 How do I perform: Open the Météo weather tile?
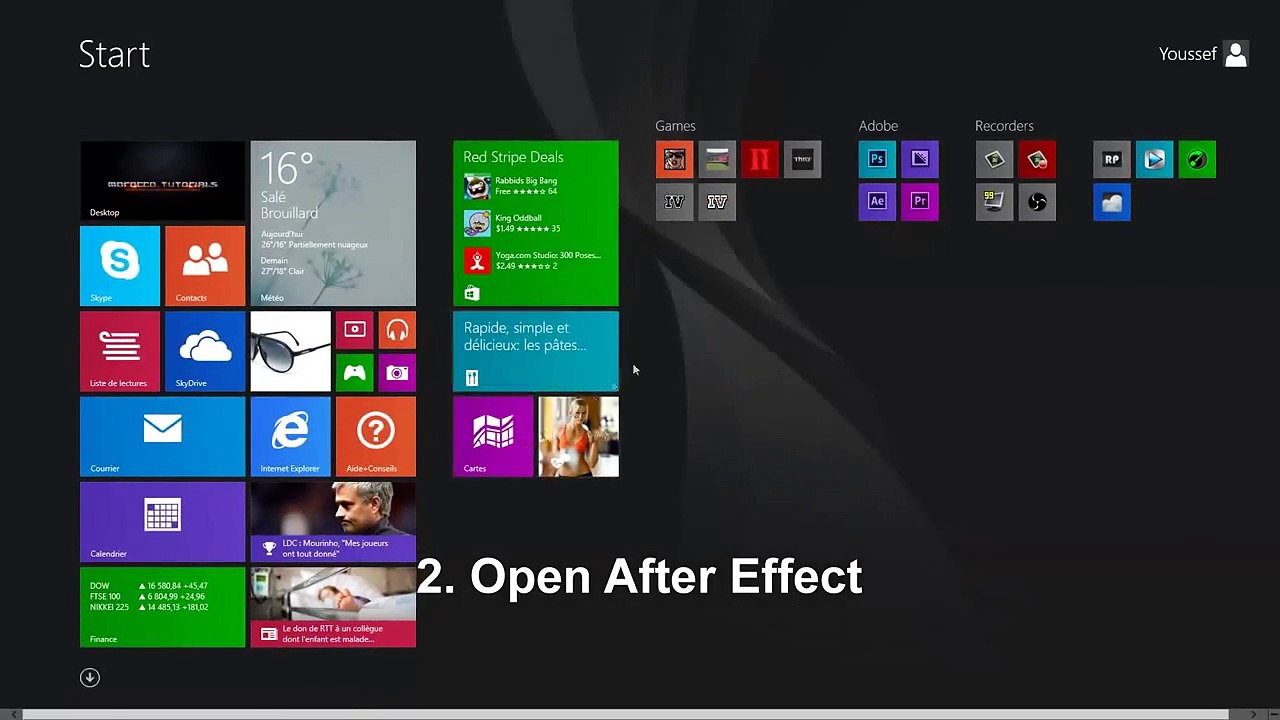333,223
